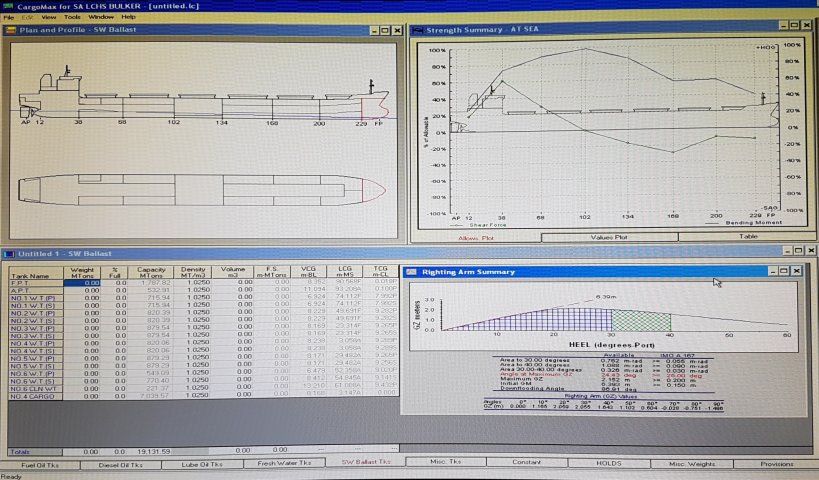
Task: Open the Window menu
Action: (x=101, y=17)
